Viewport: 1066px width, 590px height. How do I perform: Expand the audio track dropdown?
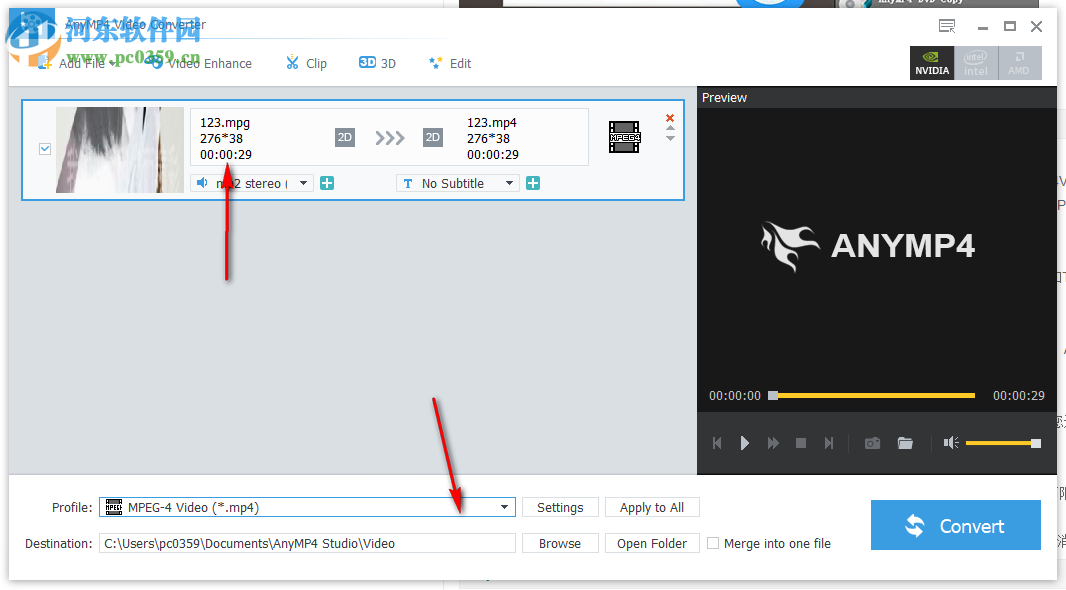click(x=303, y=183)
